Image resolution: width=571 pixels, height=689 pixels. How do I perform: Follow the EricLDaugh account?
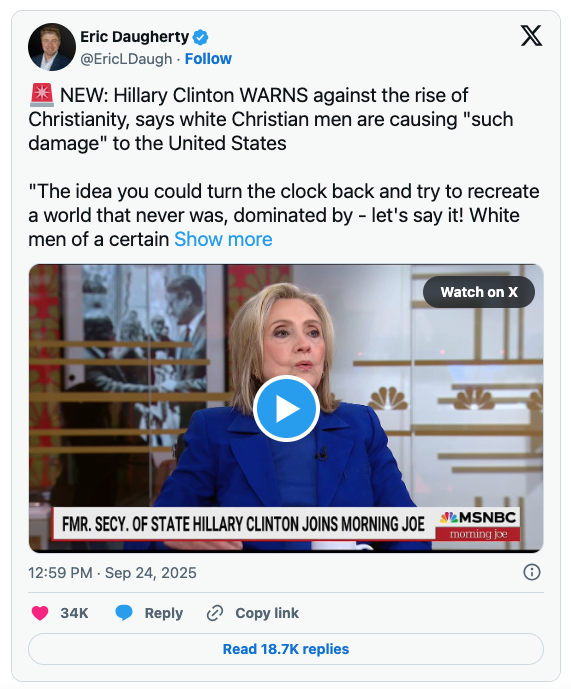[x=208, y=58]
